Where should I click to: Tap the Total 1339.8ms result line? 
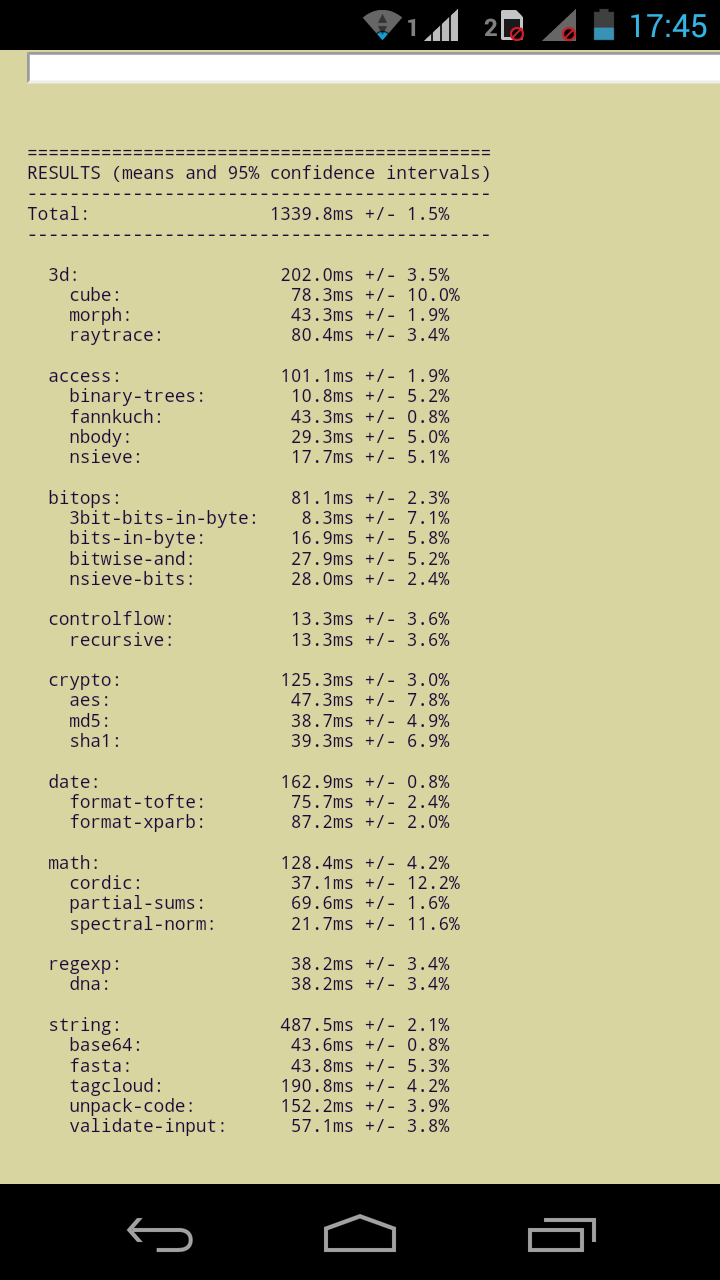[238, 214]
